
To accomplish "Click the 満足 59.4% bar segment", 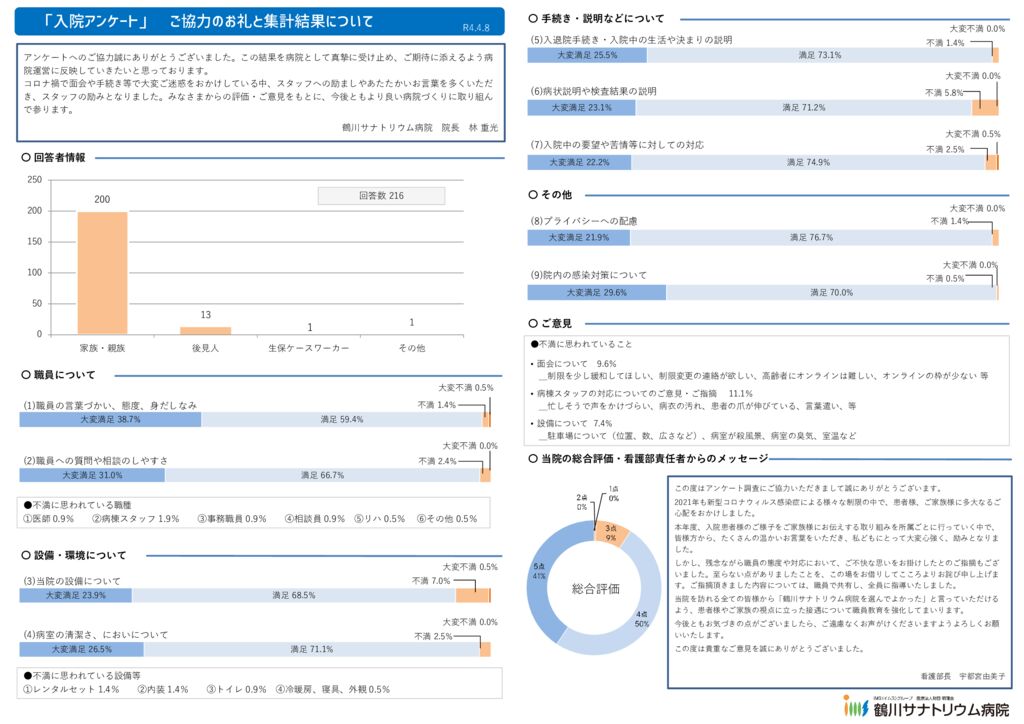I will point(342,420).
